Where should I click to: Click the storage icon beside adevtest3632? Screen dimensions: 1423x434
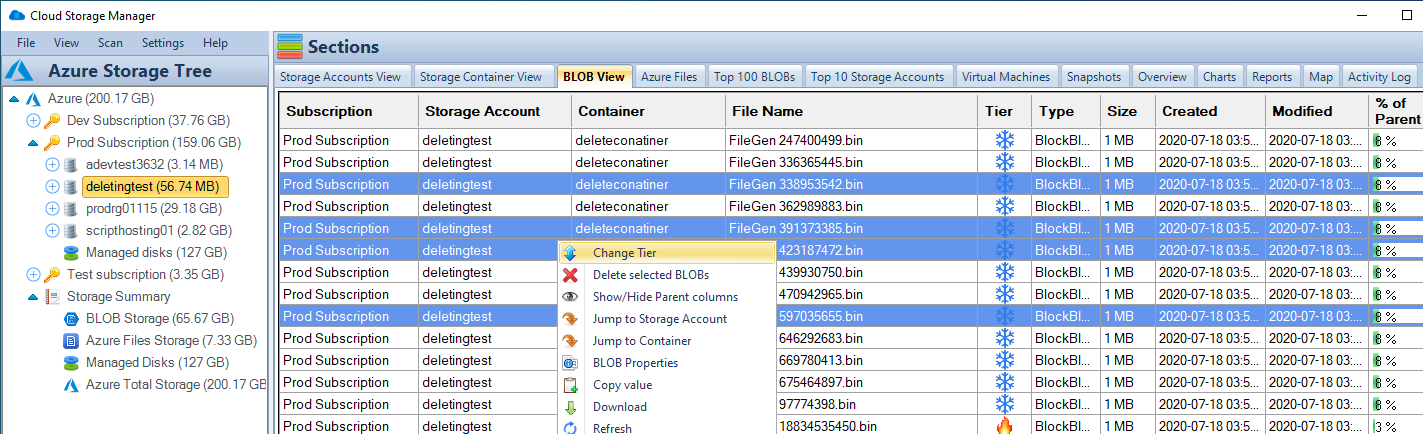pos(70,165)
